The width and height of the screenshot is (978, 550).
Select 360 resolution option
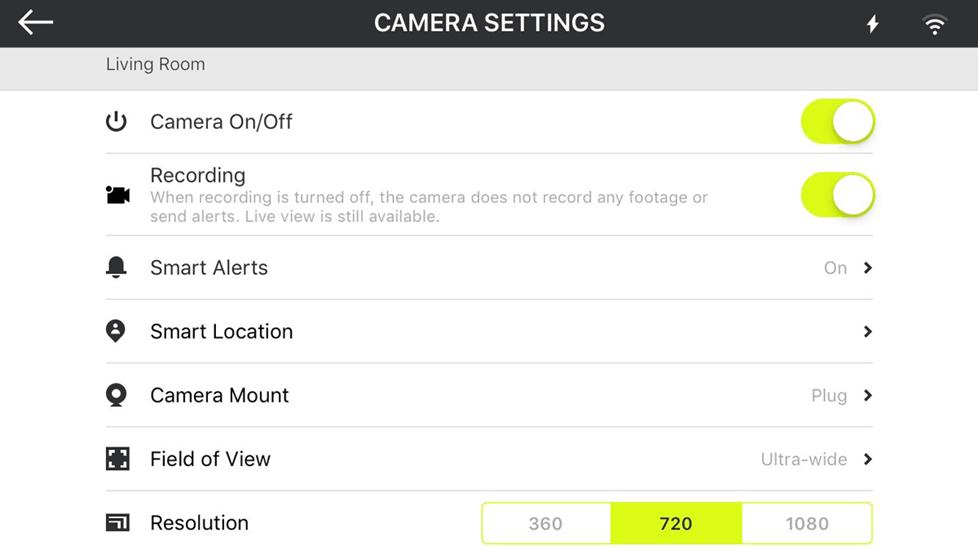coord(546,523)
